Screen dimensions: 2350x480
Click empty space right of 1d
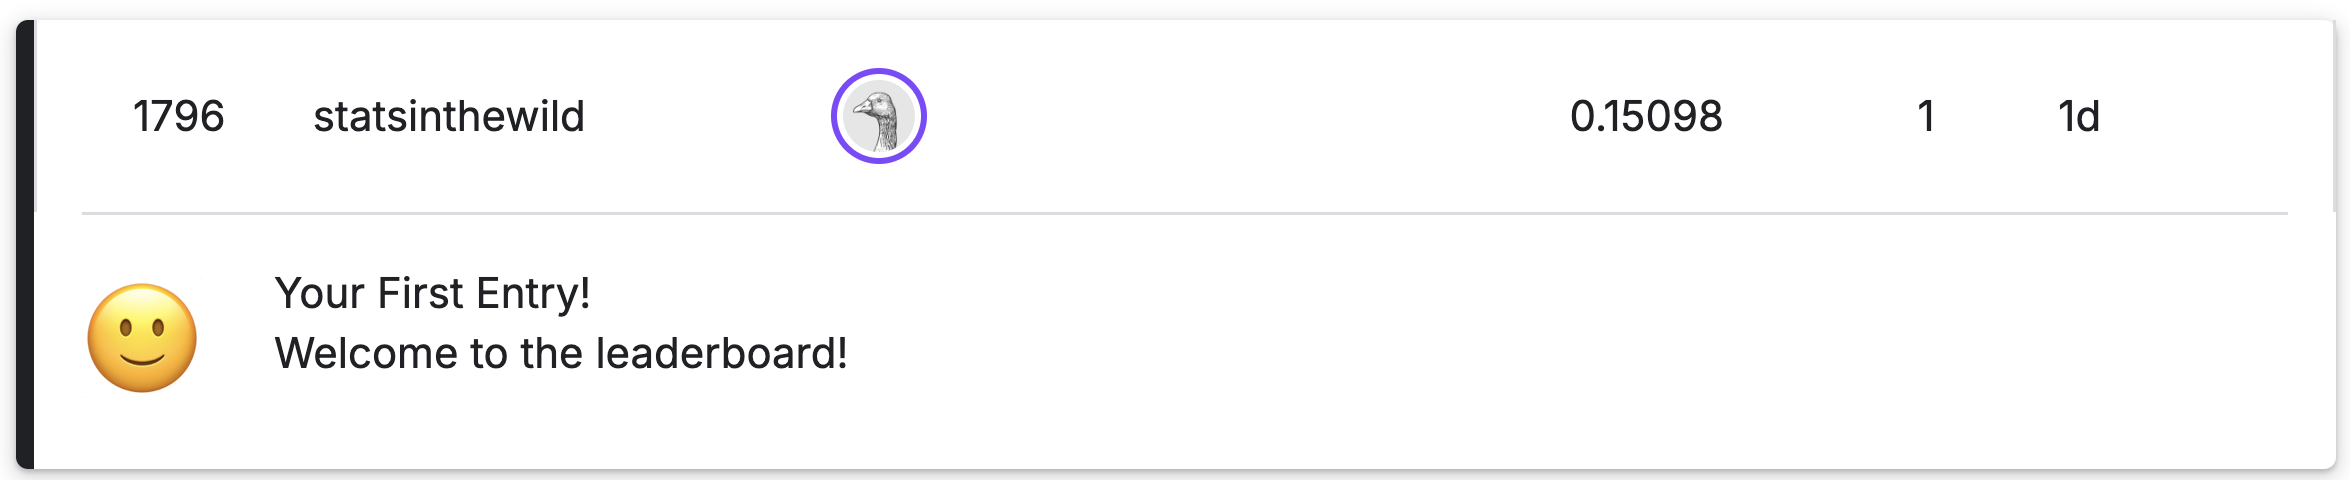pyautogui.click(x=2220, y=117)
